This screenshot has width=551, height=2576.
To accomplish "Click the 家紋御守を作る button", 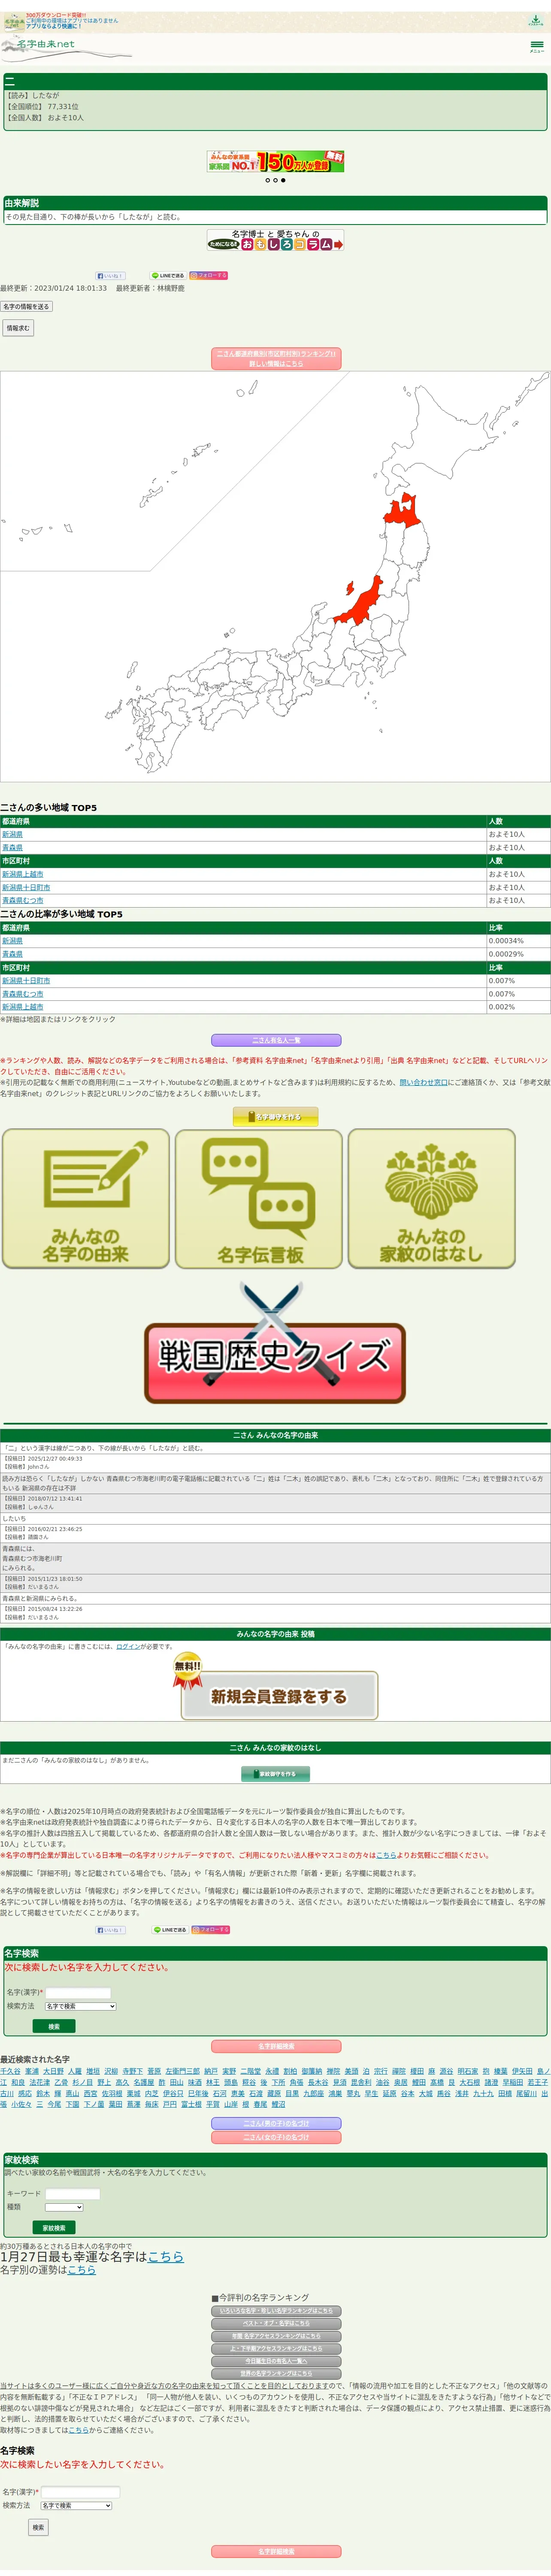I will point(275,1774).
